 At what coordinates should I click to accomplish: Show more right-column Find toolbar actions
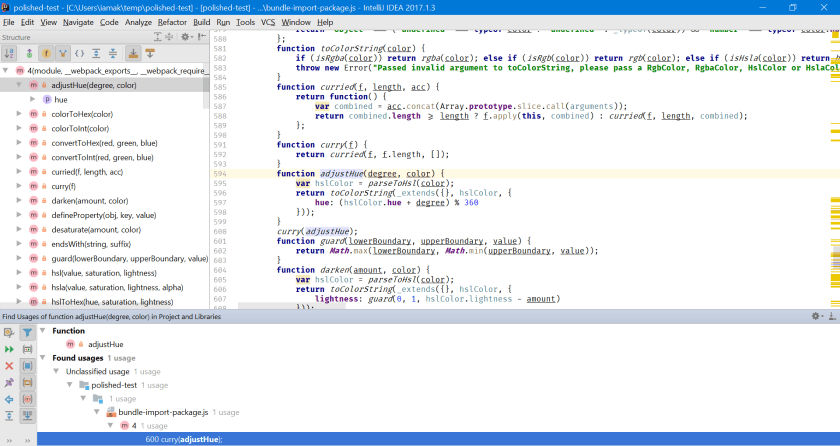[x=27, y=440]
